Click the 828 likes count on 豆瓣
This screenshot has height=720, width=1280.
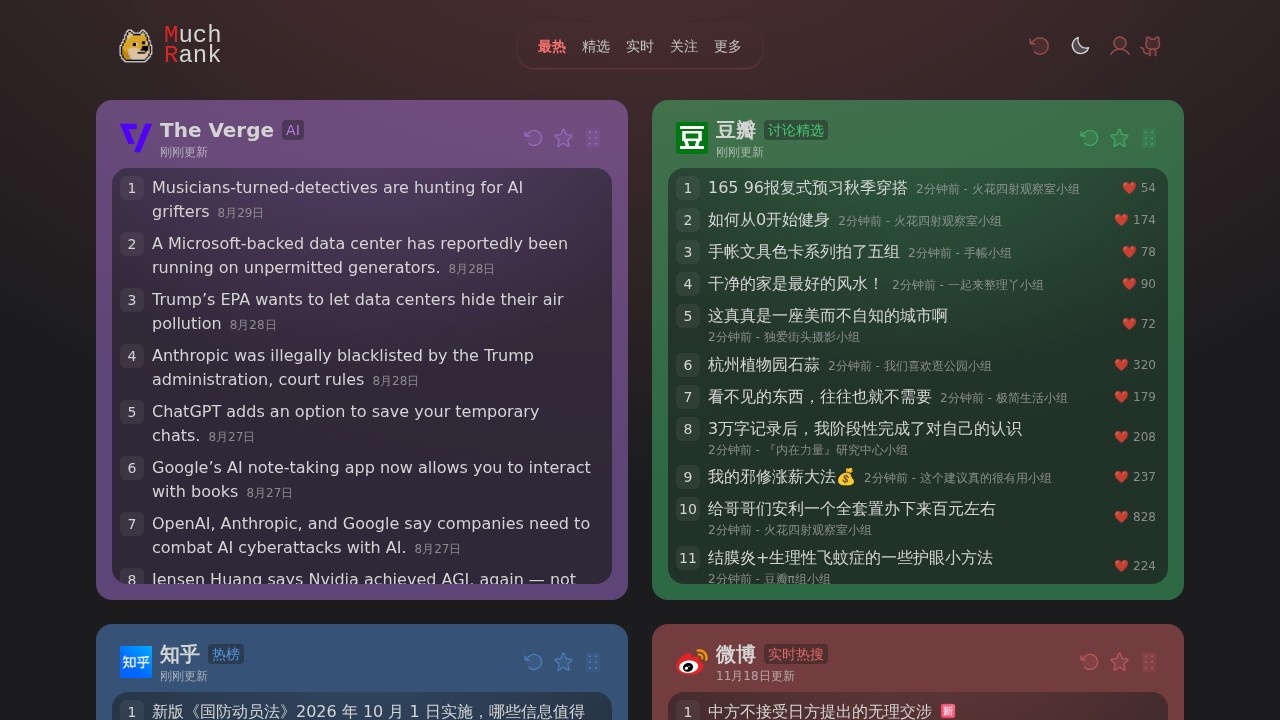[1135, 517]
